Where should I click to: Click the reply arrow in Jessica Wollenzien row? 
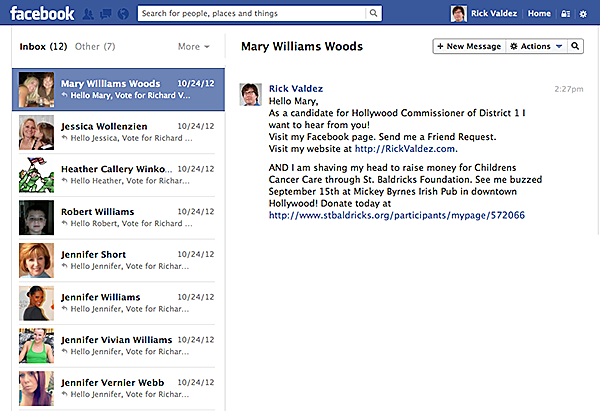click(x=65, y=138)
